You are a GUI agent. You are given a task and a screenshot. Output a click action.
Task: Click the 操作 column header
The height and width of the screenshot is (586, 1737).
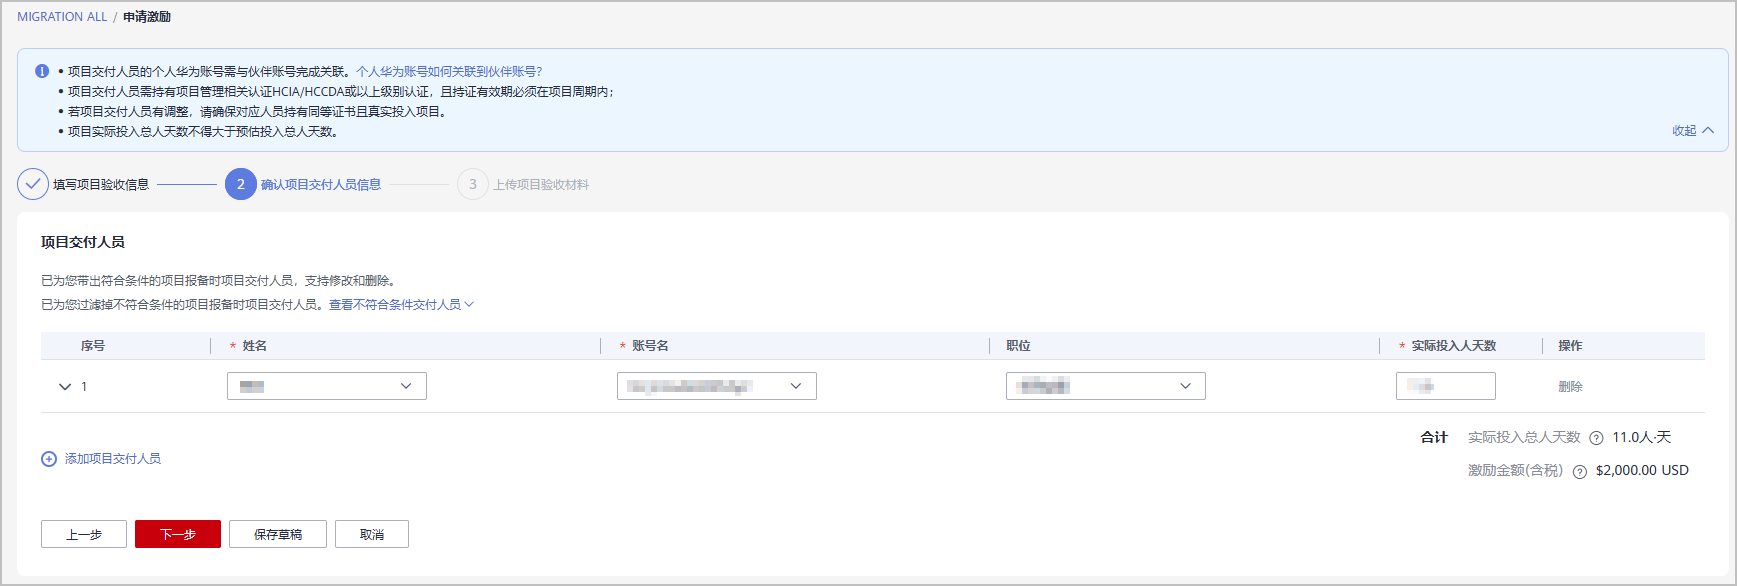pos(1570,346)
